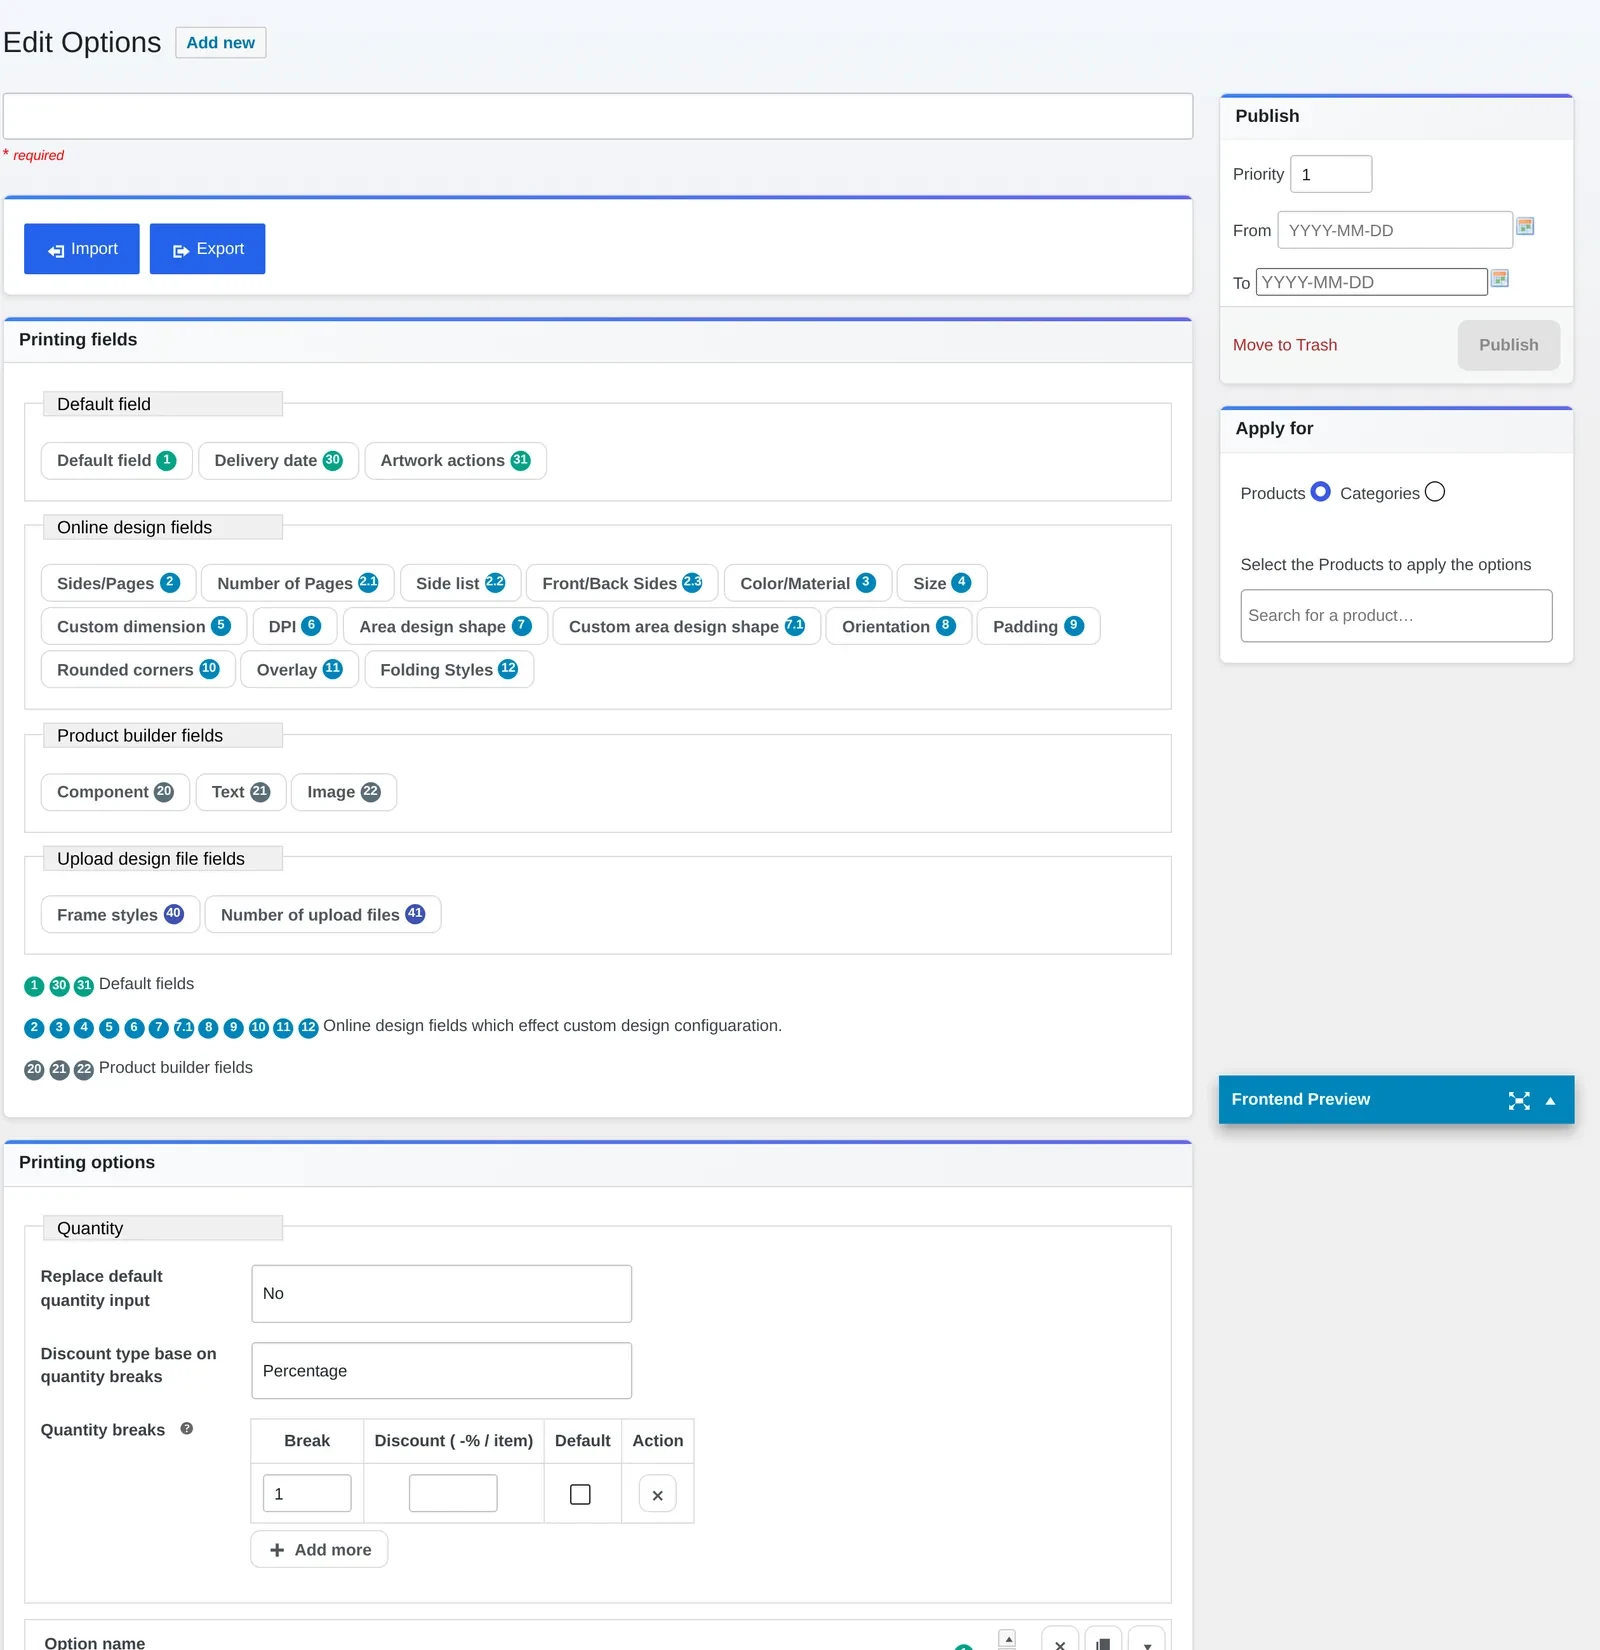Open Discount type base dropdown
This screenshot has width=1600, height=1650.
point(441,1371)
